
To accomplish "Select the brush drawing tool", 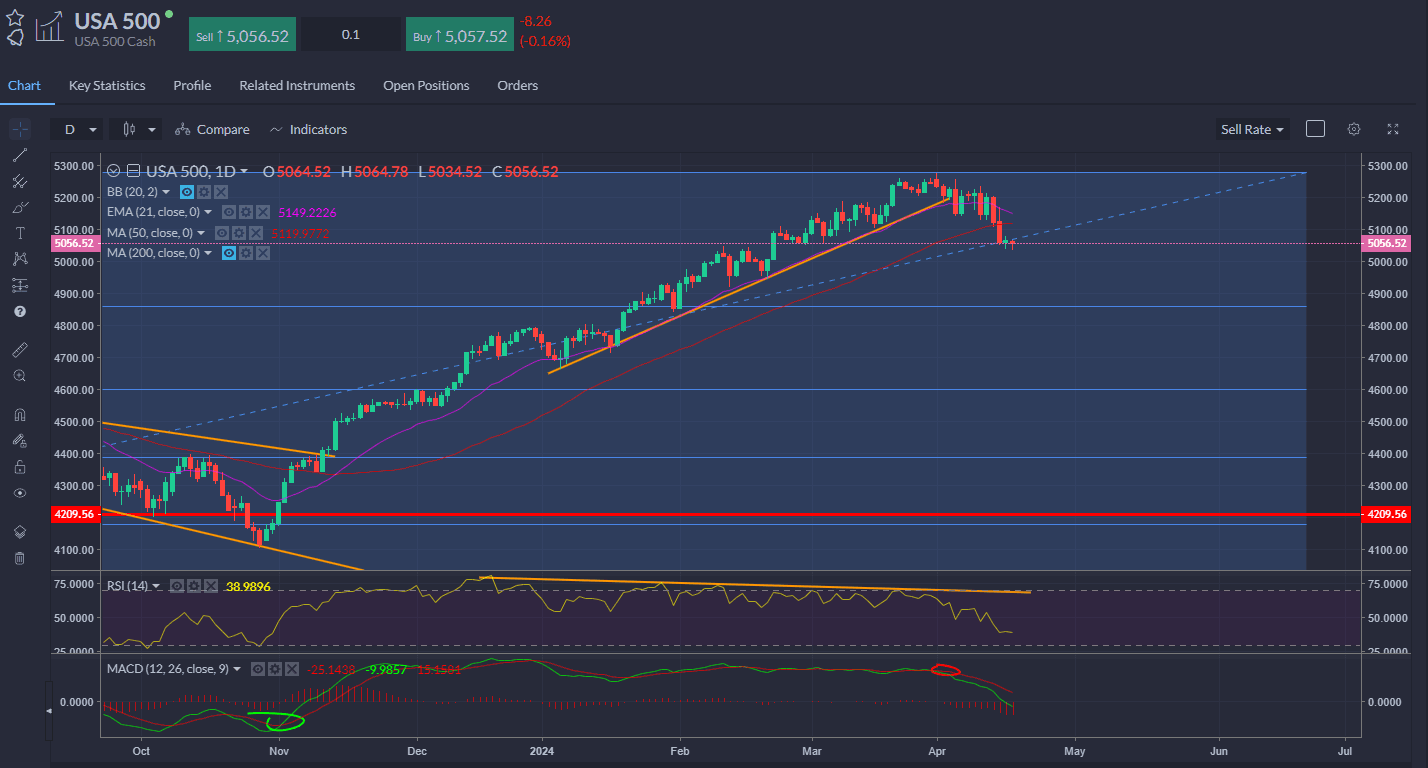I will [x=20, y=207].
